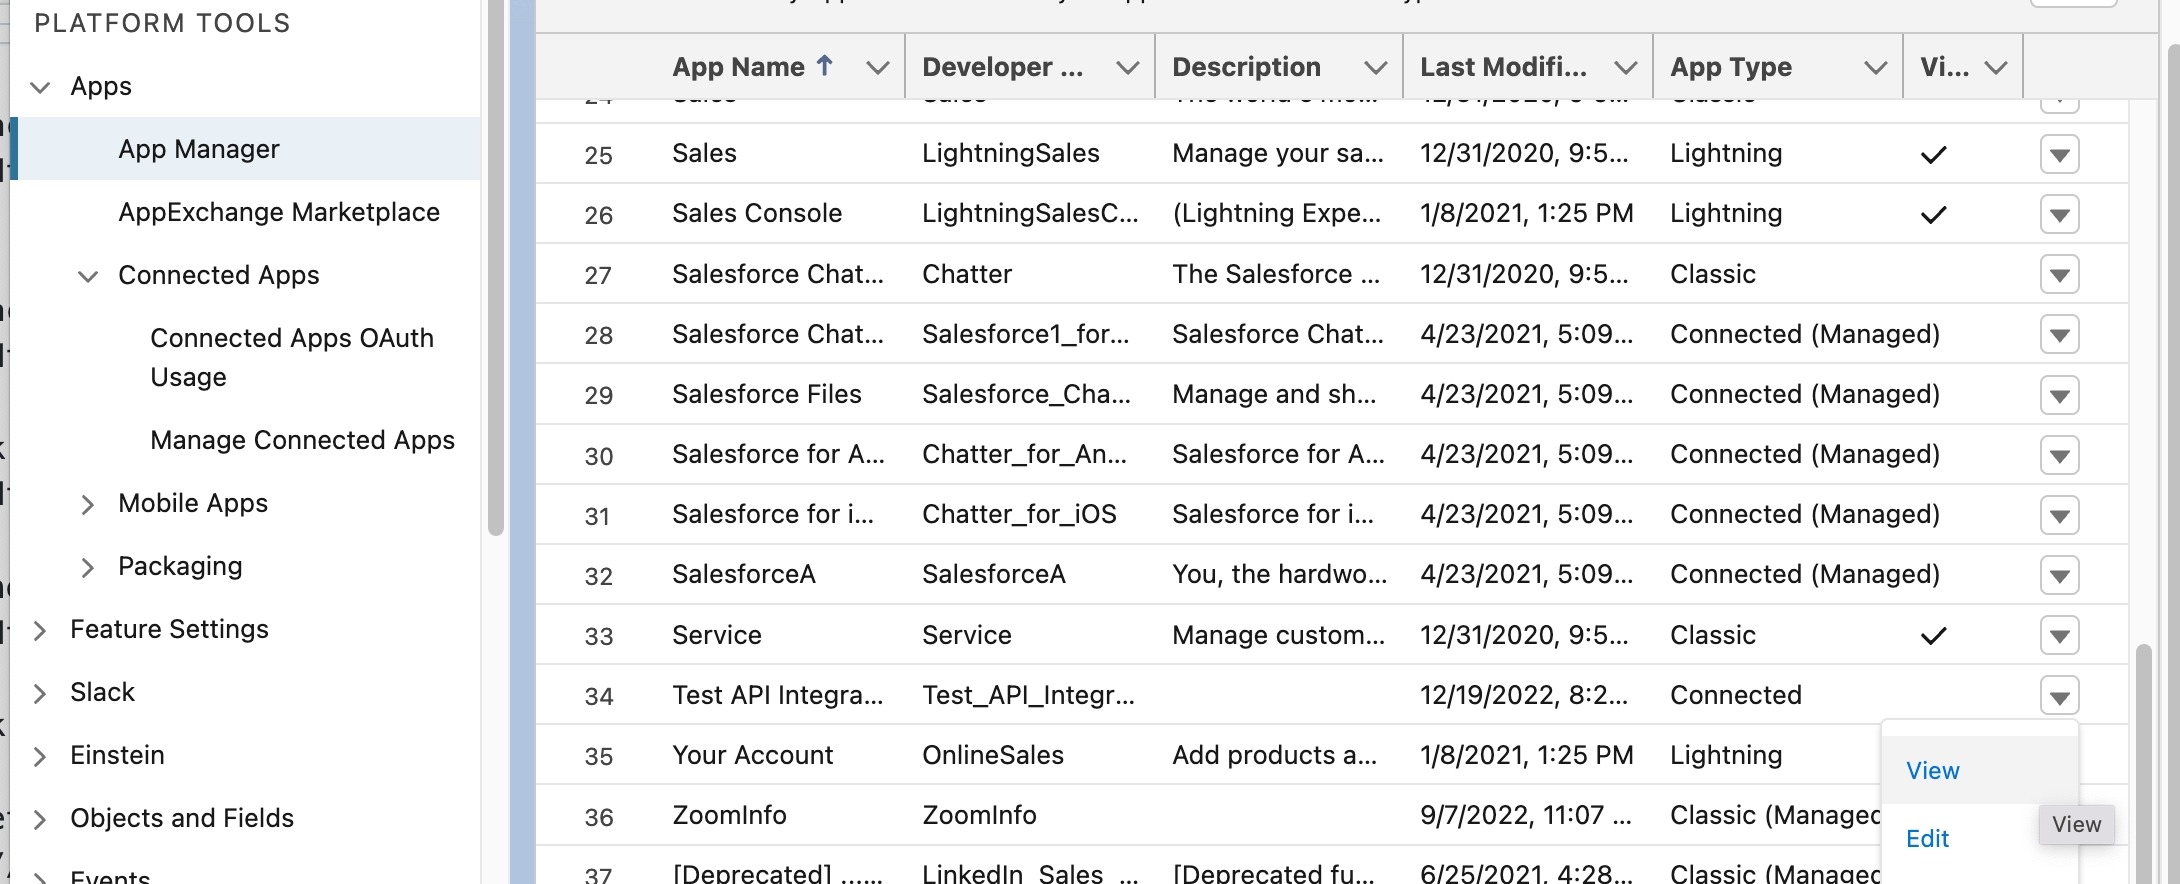Open row actions for LightningSales Sales app
Screen dimensions: 2180x884
point(2059,154)
